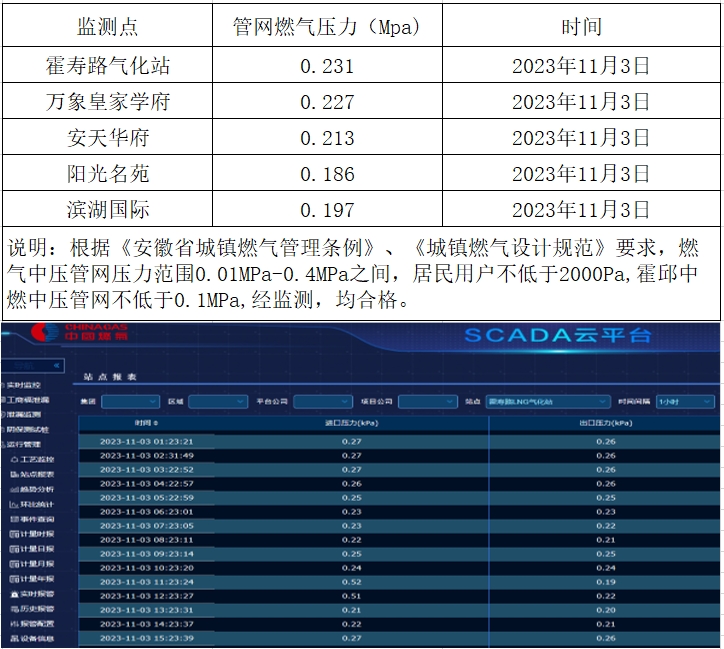Viewport: 724px width, 649px height.
Task: Click the 工艺监控 icon in sidebar
Action: click(15, 459)
